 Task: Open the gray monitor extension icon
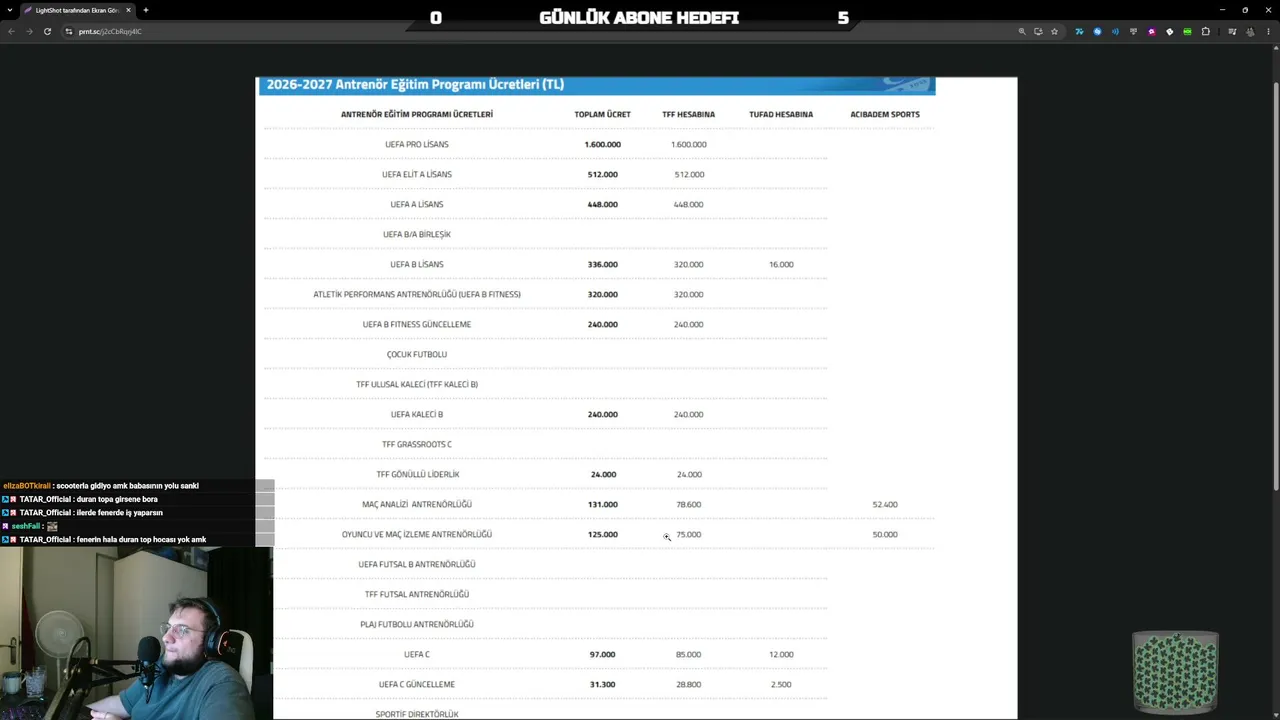coord(1133,31)
